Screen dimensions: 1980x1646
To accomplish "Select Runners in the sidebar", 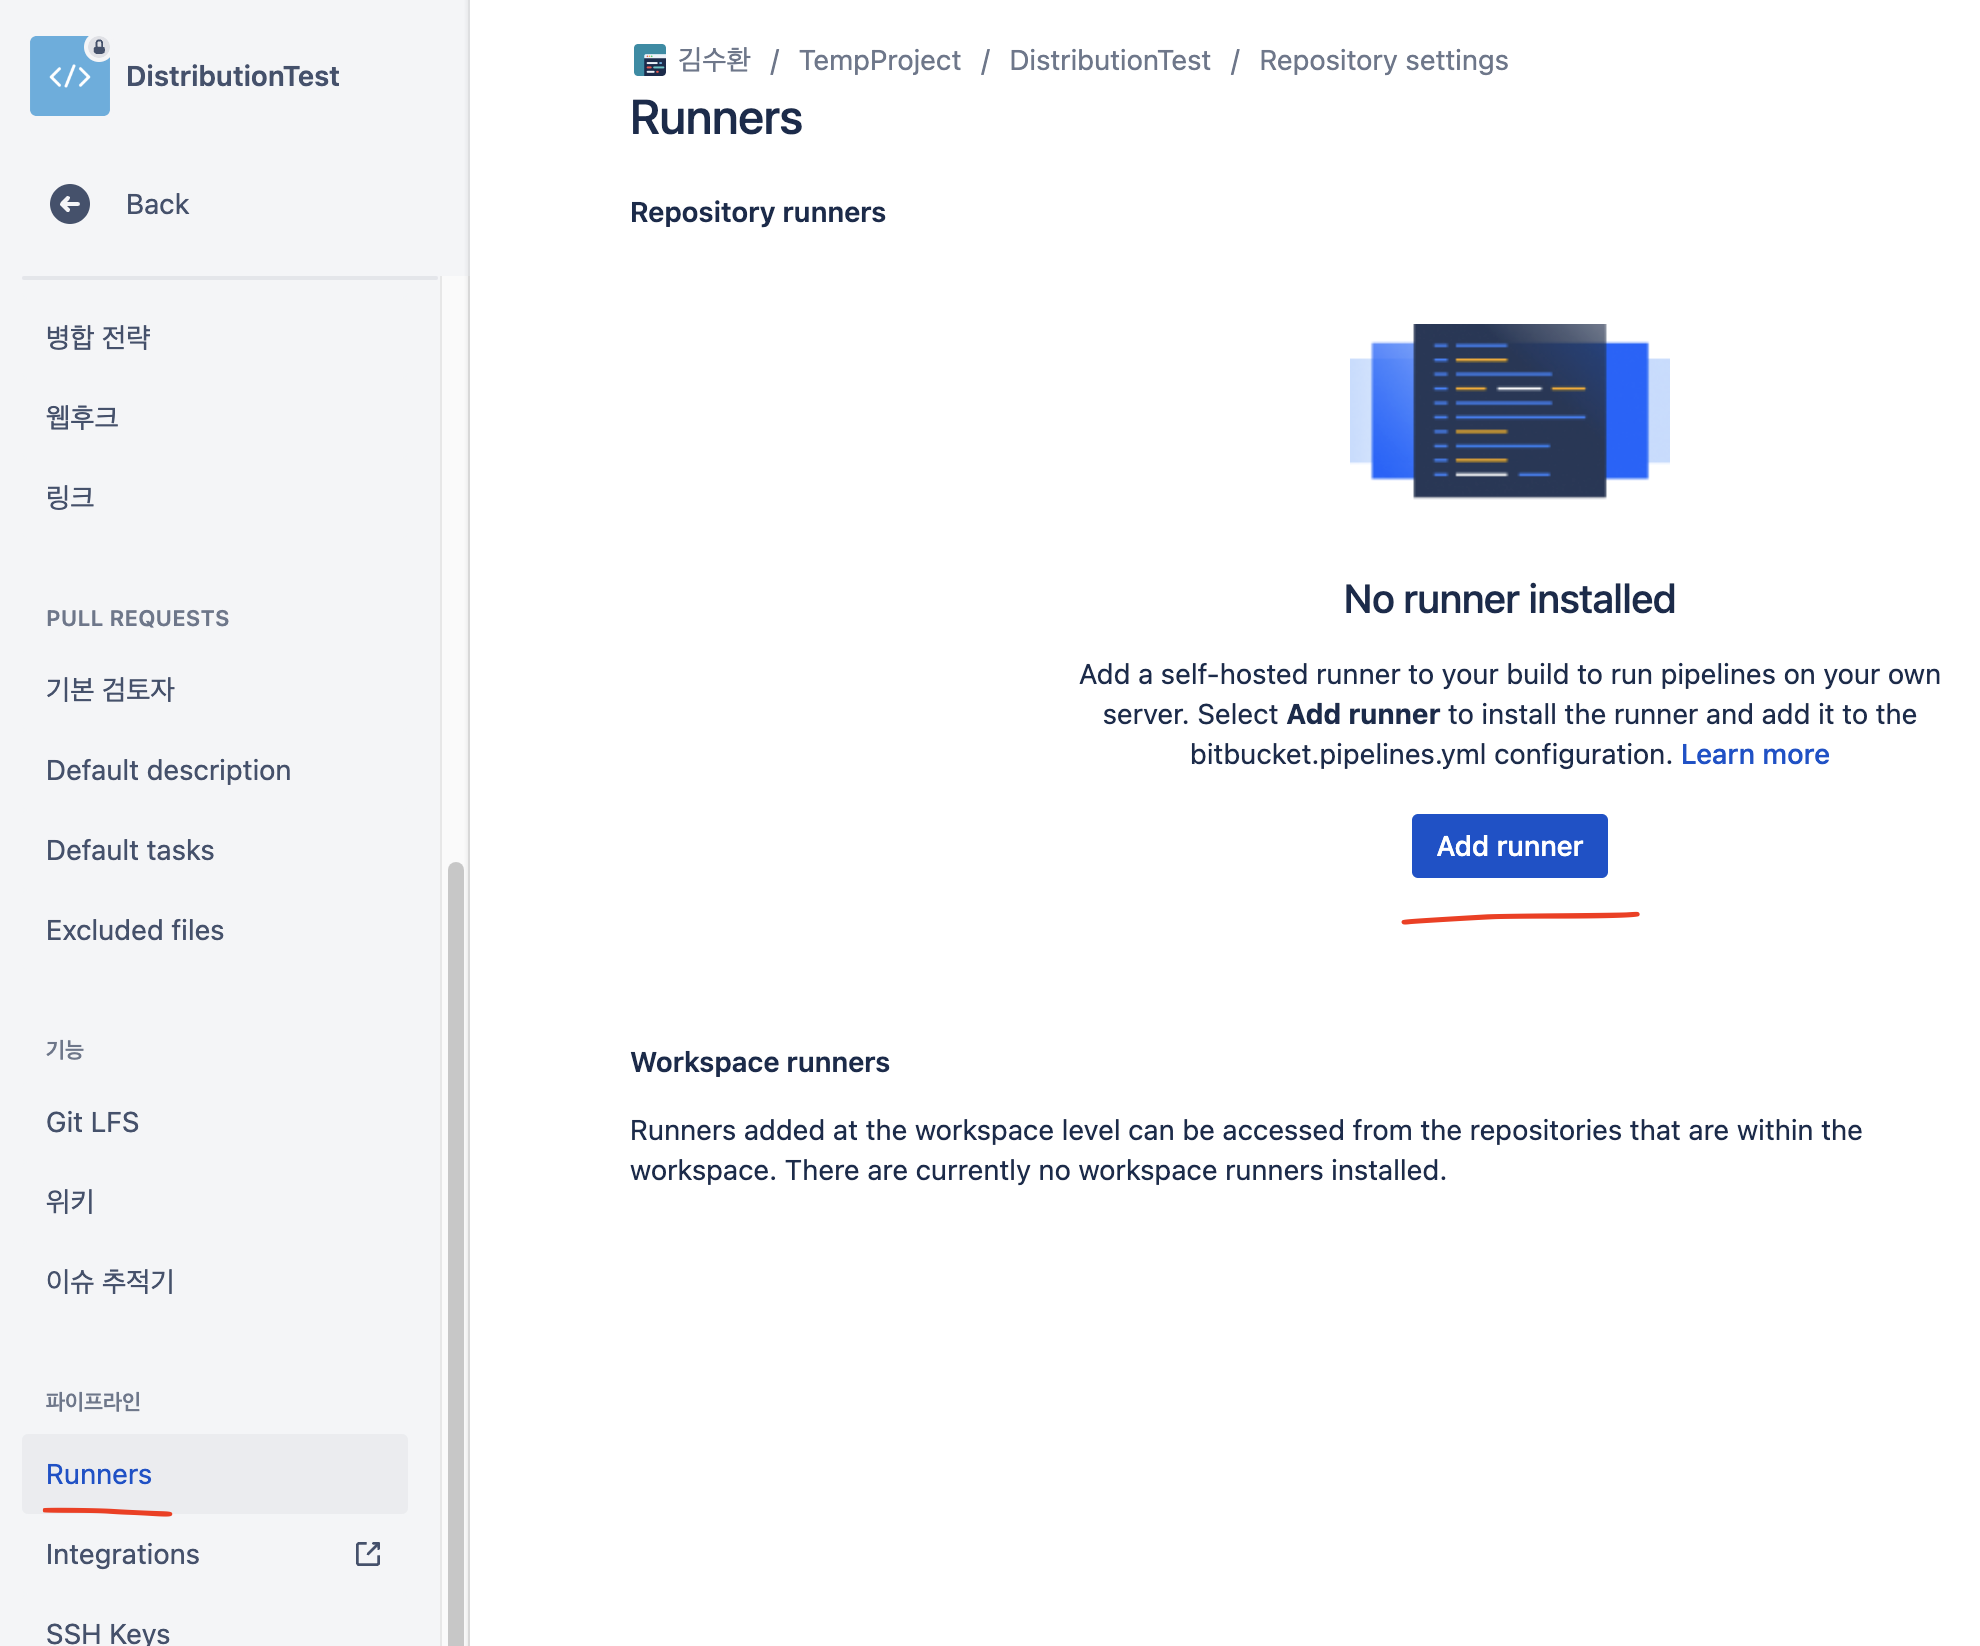I will [99, 1474].
